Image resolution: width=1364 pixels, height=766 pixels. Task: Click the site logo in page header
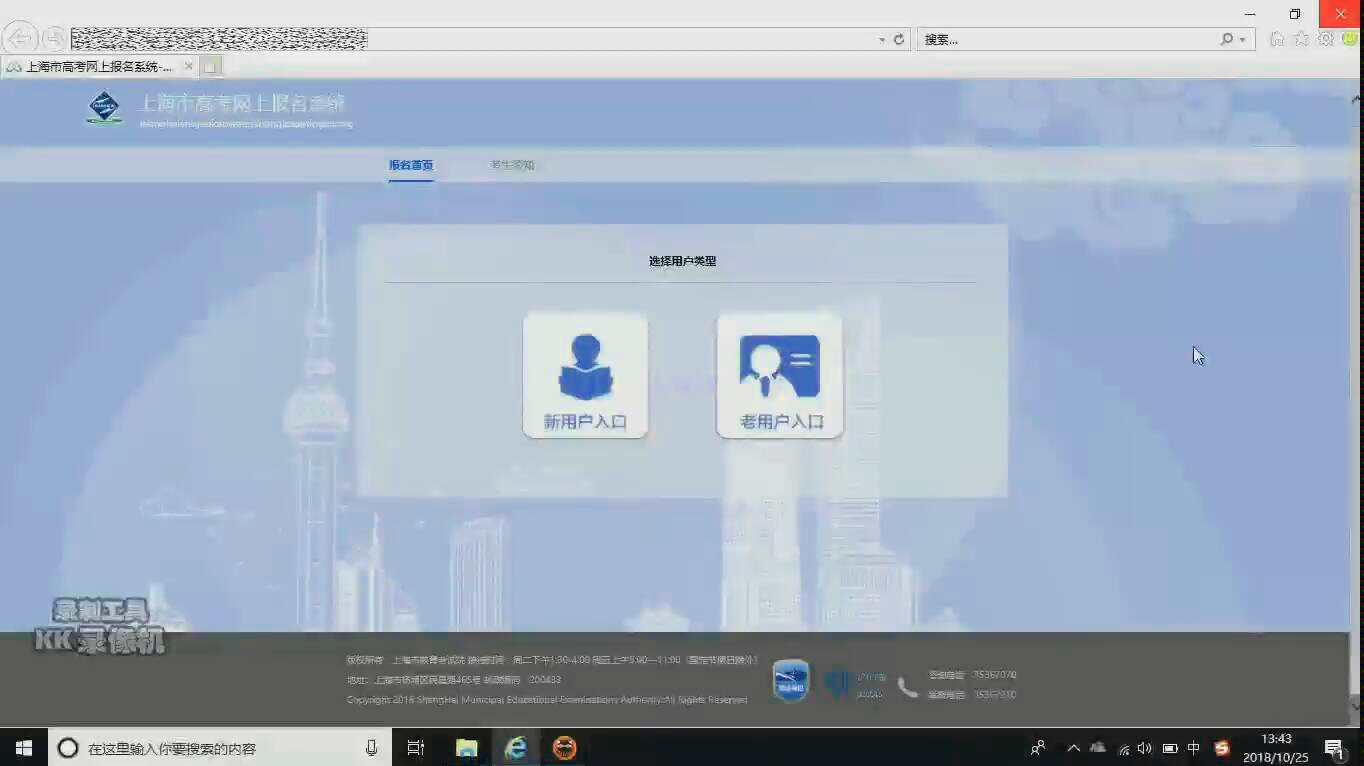coord(104,107)
